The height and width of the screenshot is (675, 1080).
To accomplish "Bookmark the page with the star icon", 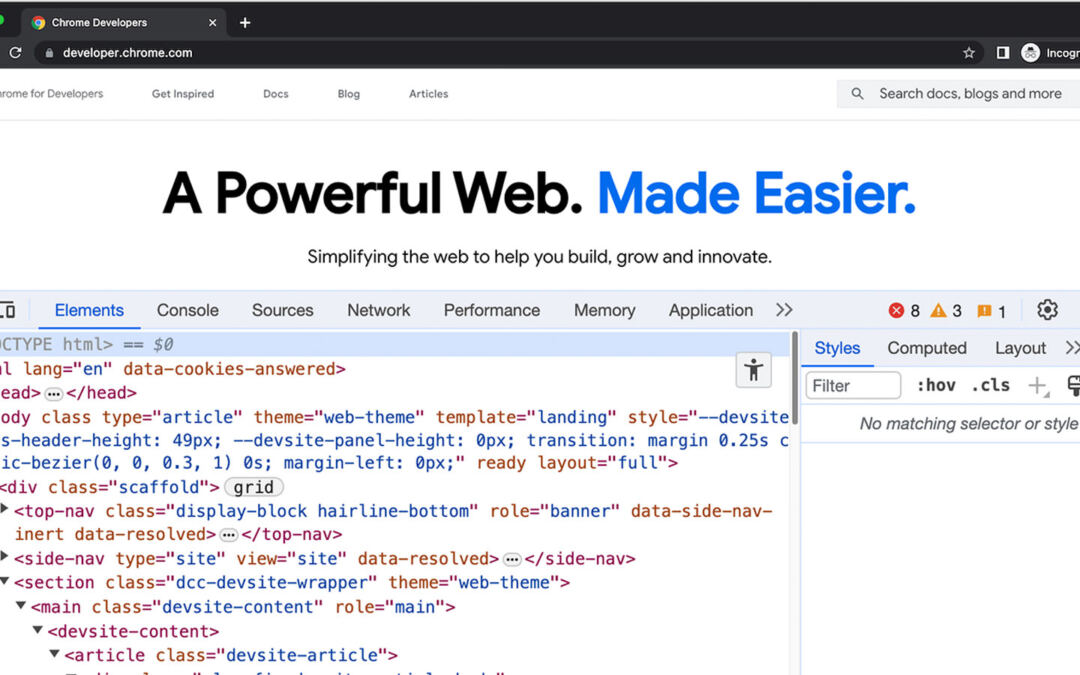I will coord(970,52).
